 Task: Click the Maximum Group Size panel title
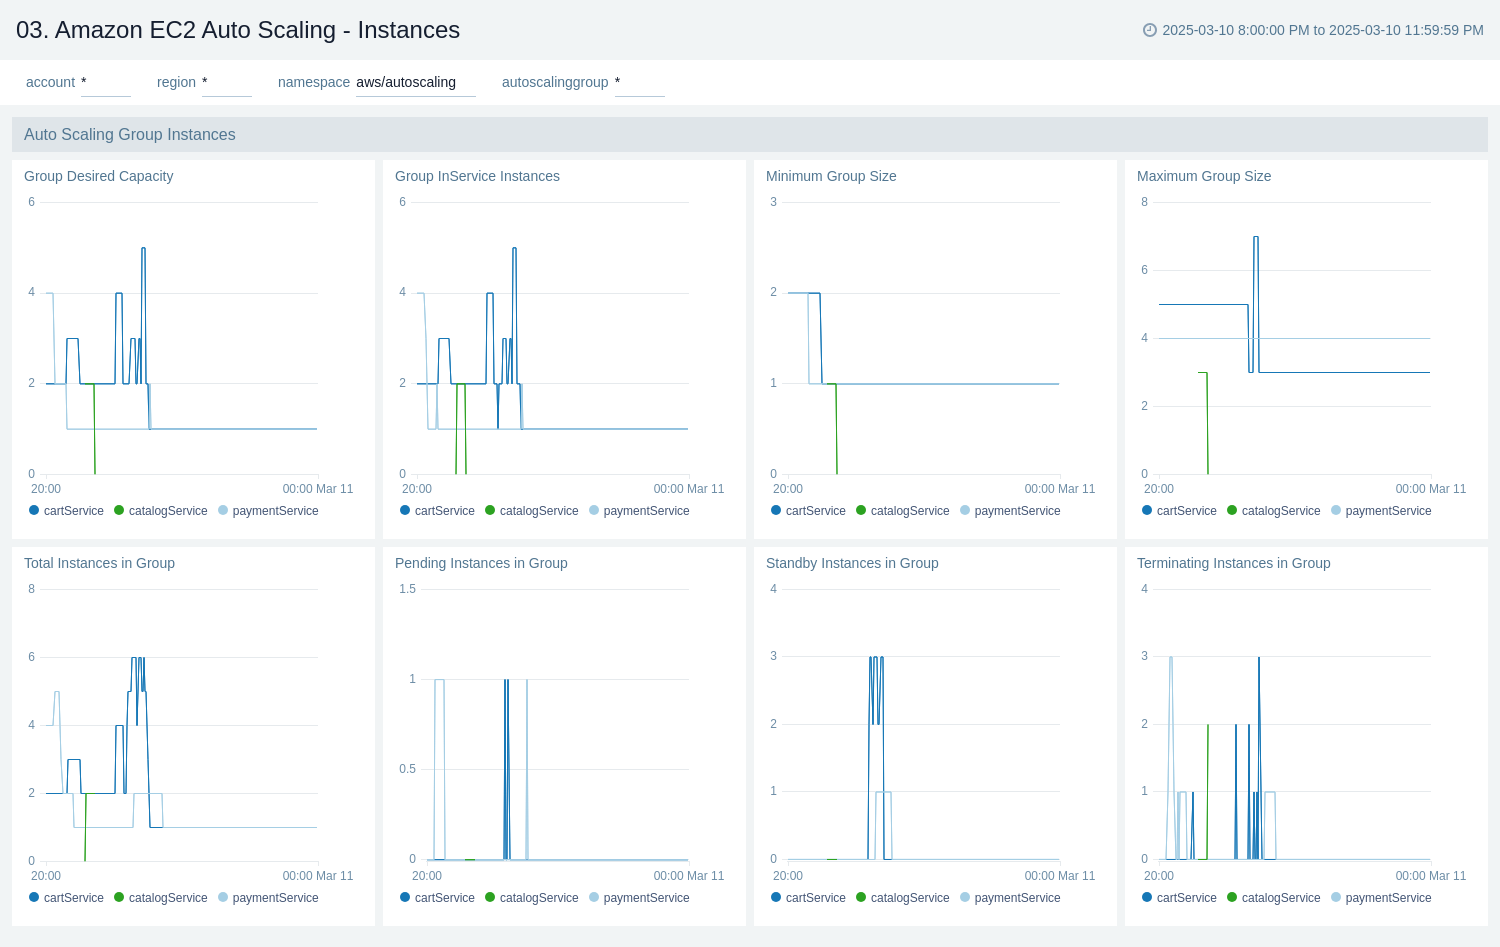(1203, 176)
